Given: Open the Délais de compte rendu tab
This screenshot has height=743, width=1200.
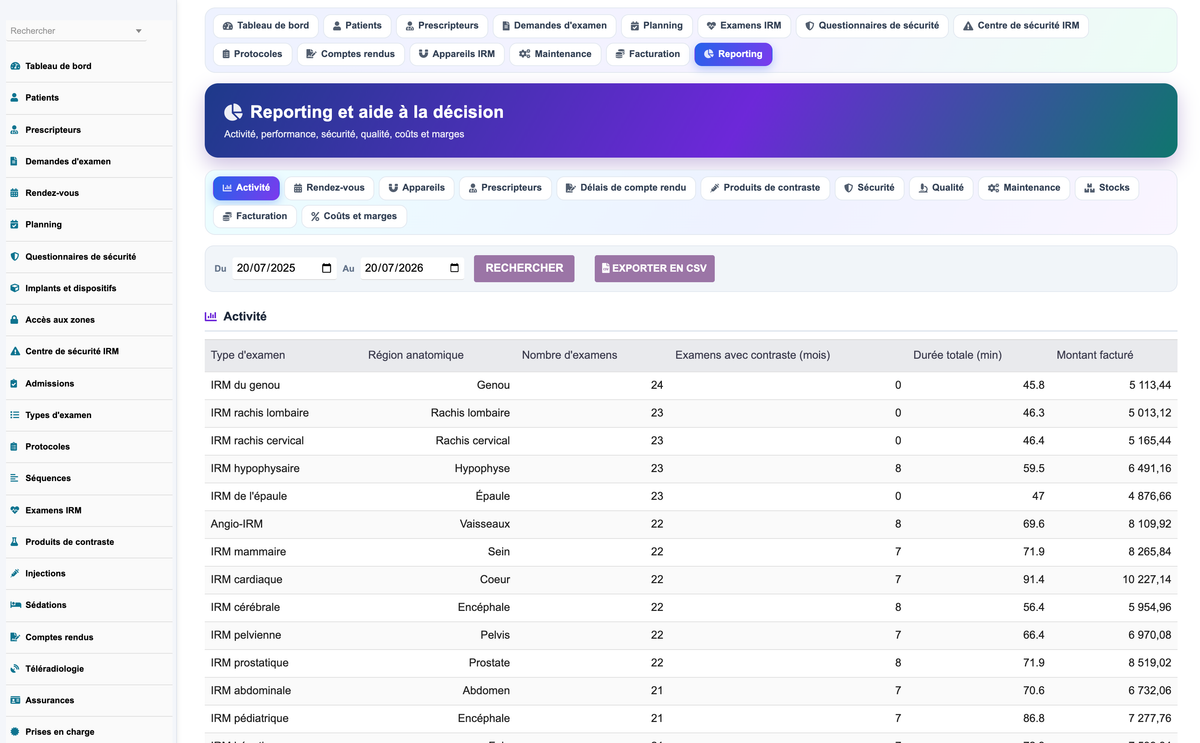Looking at the screenshot, I should (625, 188).
